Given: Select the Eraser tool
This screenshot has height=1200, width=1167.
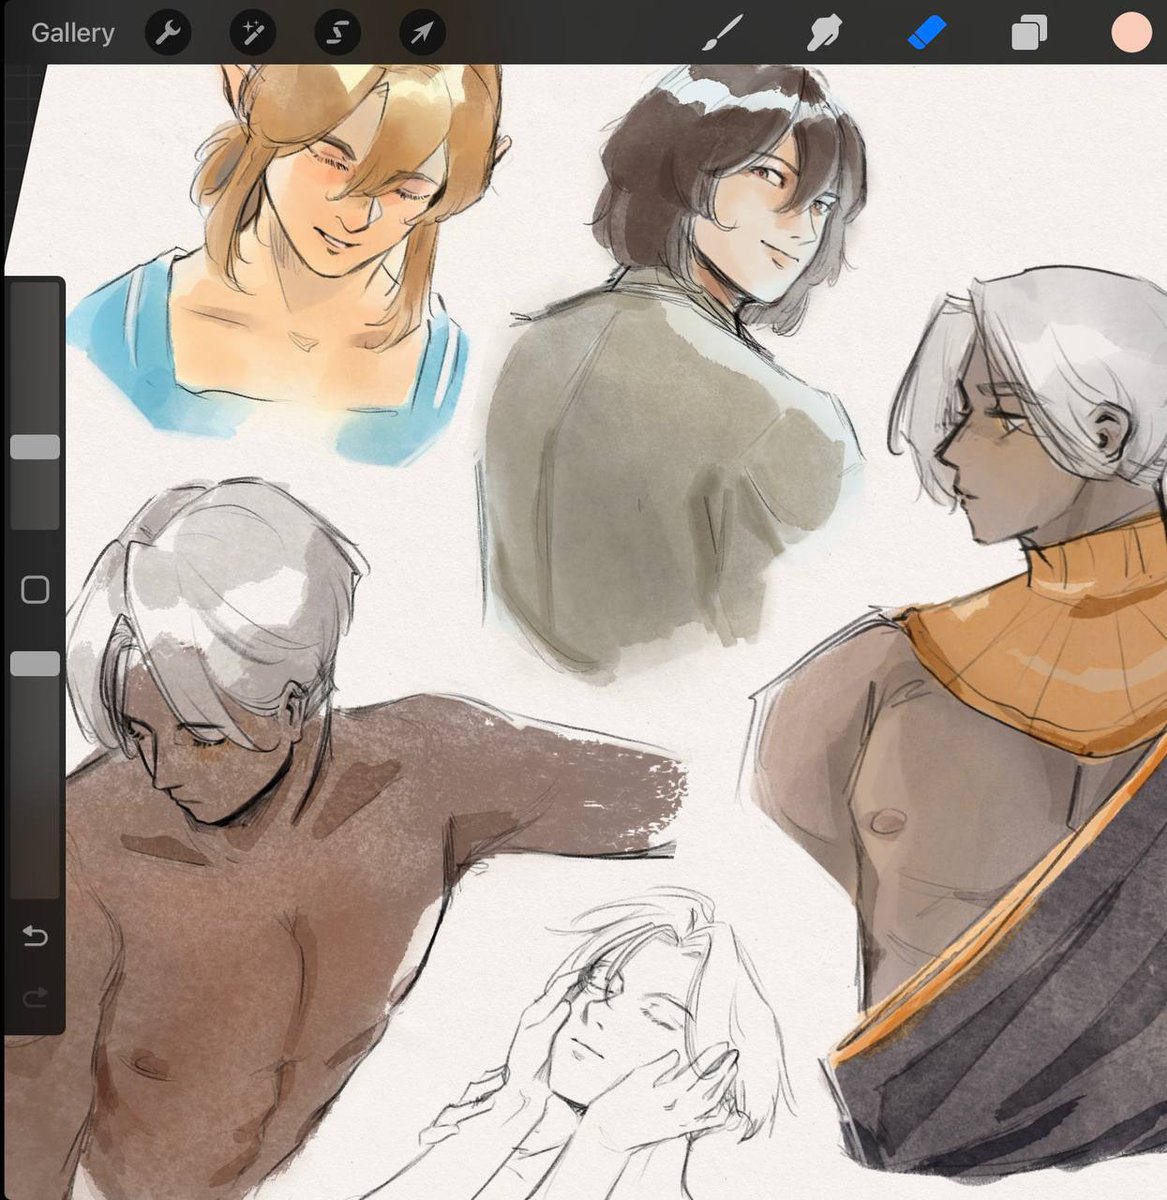Looking at the screenshot, I should coord(927,33).
